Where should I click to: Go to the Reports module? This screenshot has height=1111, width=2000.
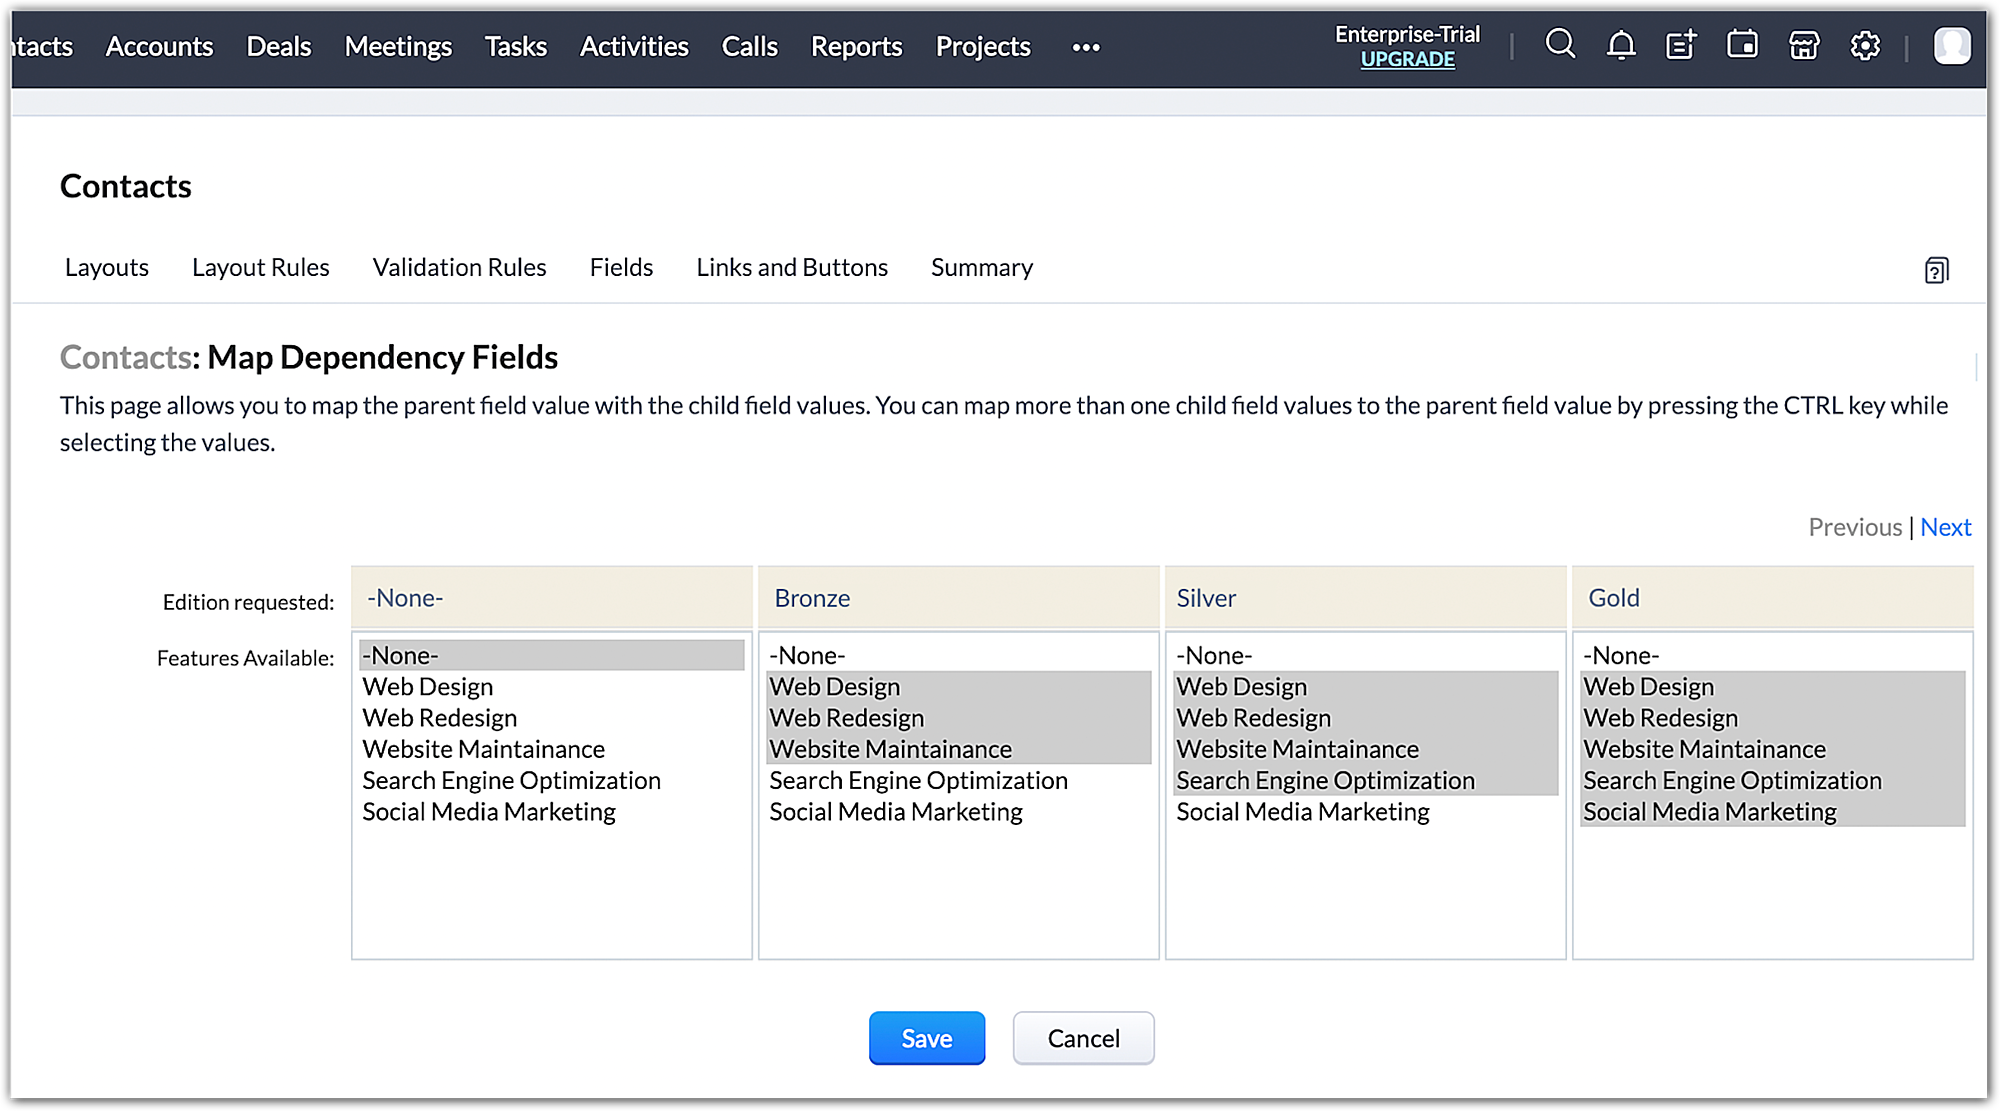pos(856,47)
